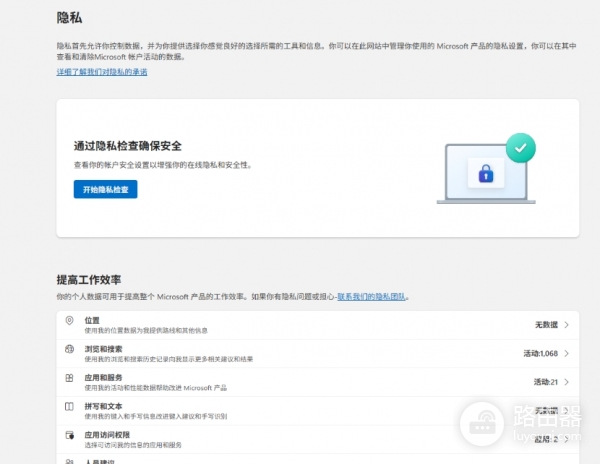Screen dimensions: 600x464
Task: Click the 通过隐私检查确保安全 heading
Action: (x=127, y=146)
